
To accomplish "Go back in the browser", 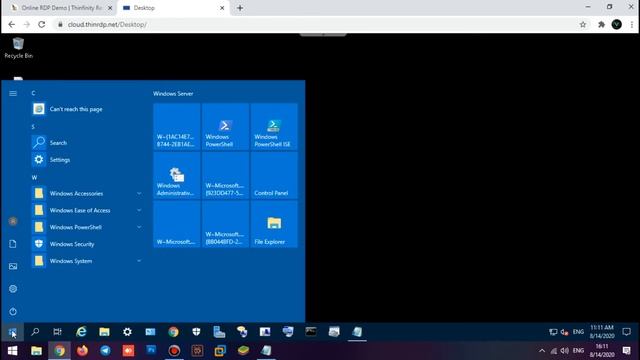I will point(11,24).
